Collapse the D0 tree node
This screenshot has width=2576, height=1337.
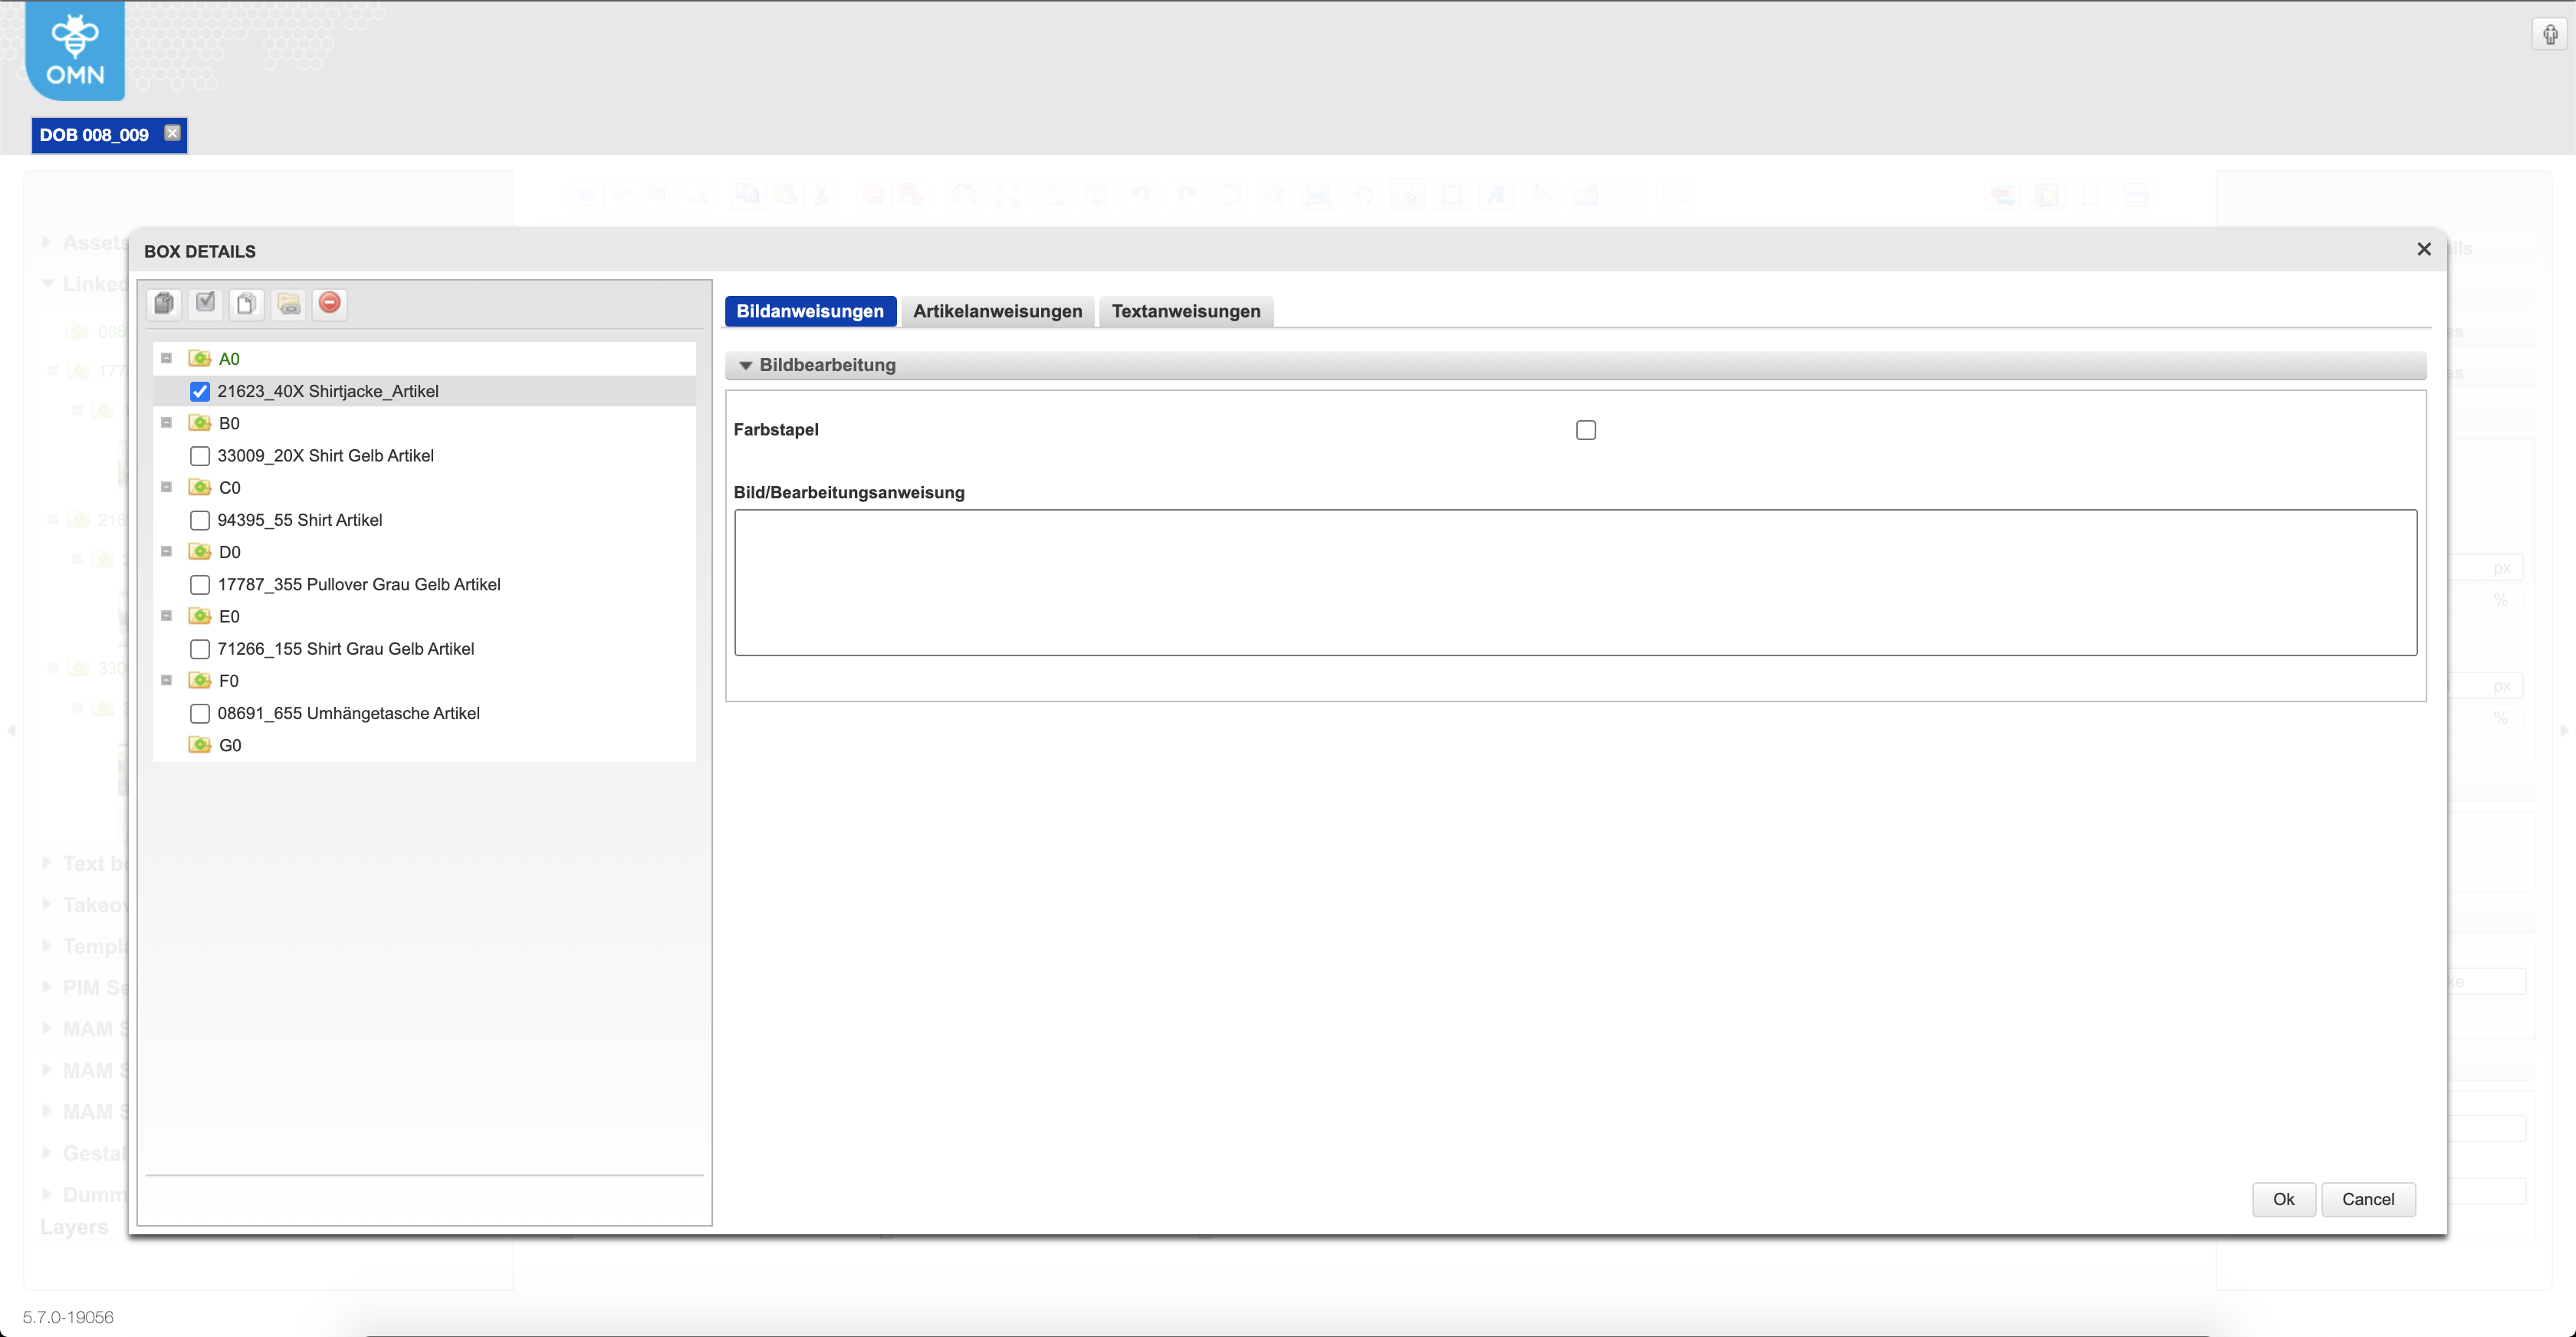click(x=167, y=551)
